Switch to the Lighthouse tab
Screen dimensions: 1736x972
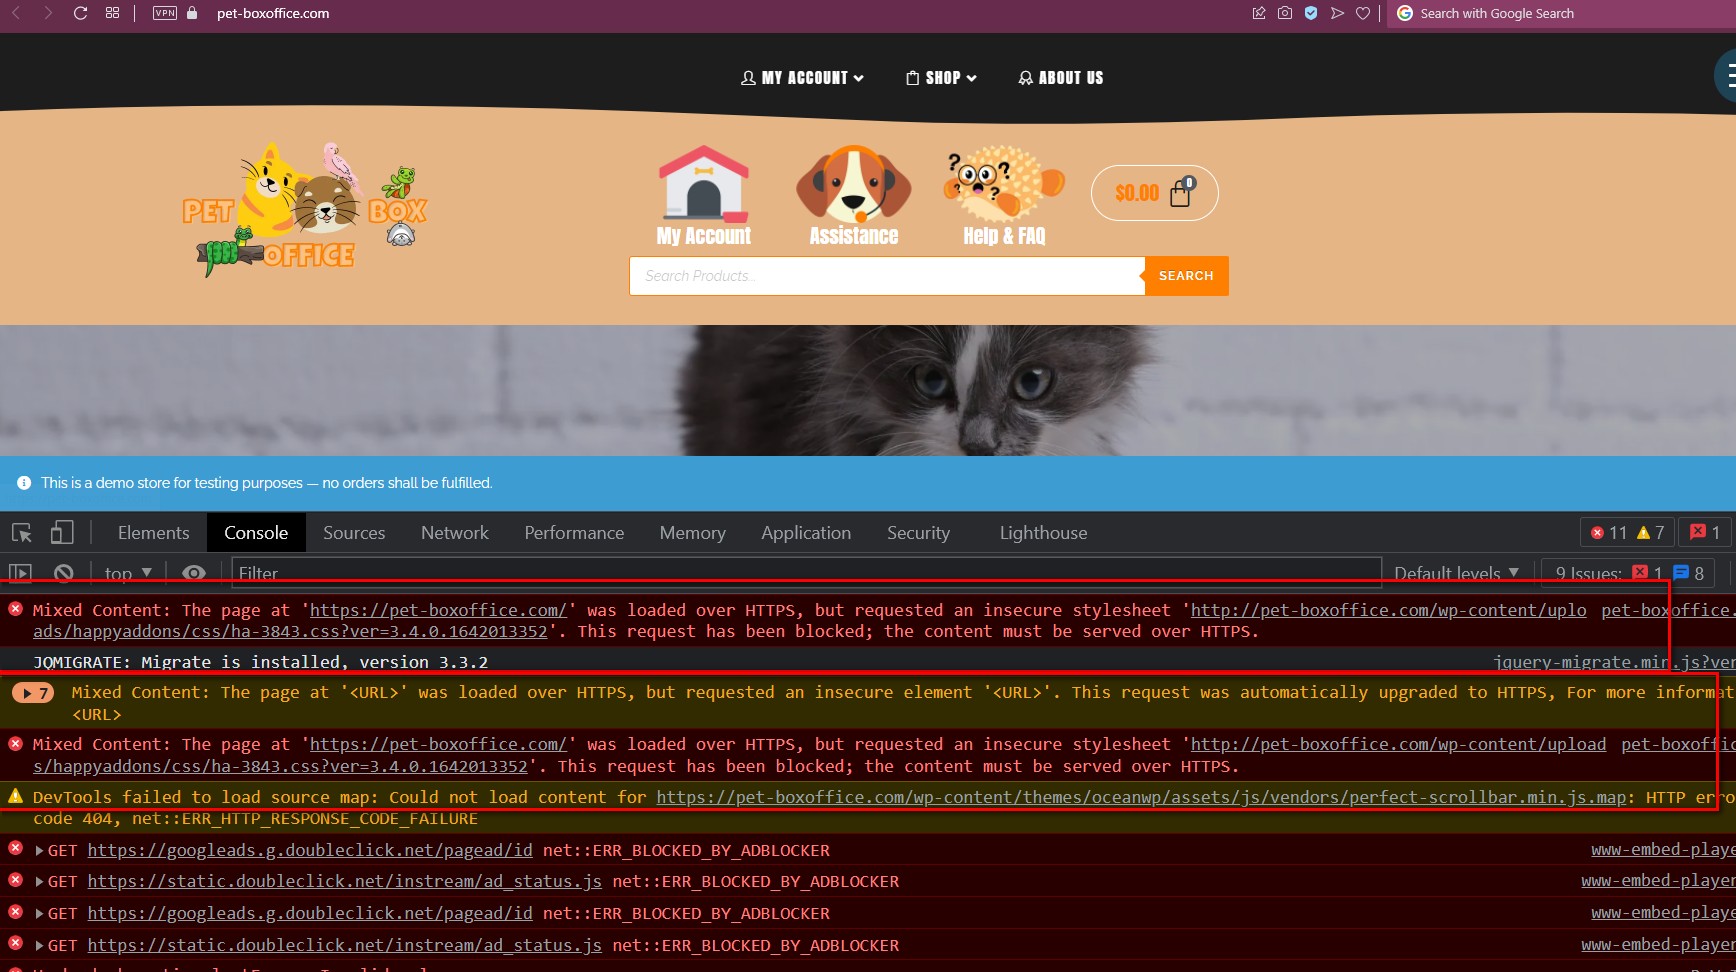[1043, 533]
